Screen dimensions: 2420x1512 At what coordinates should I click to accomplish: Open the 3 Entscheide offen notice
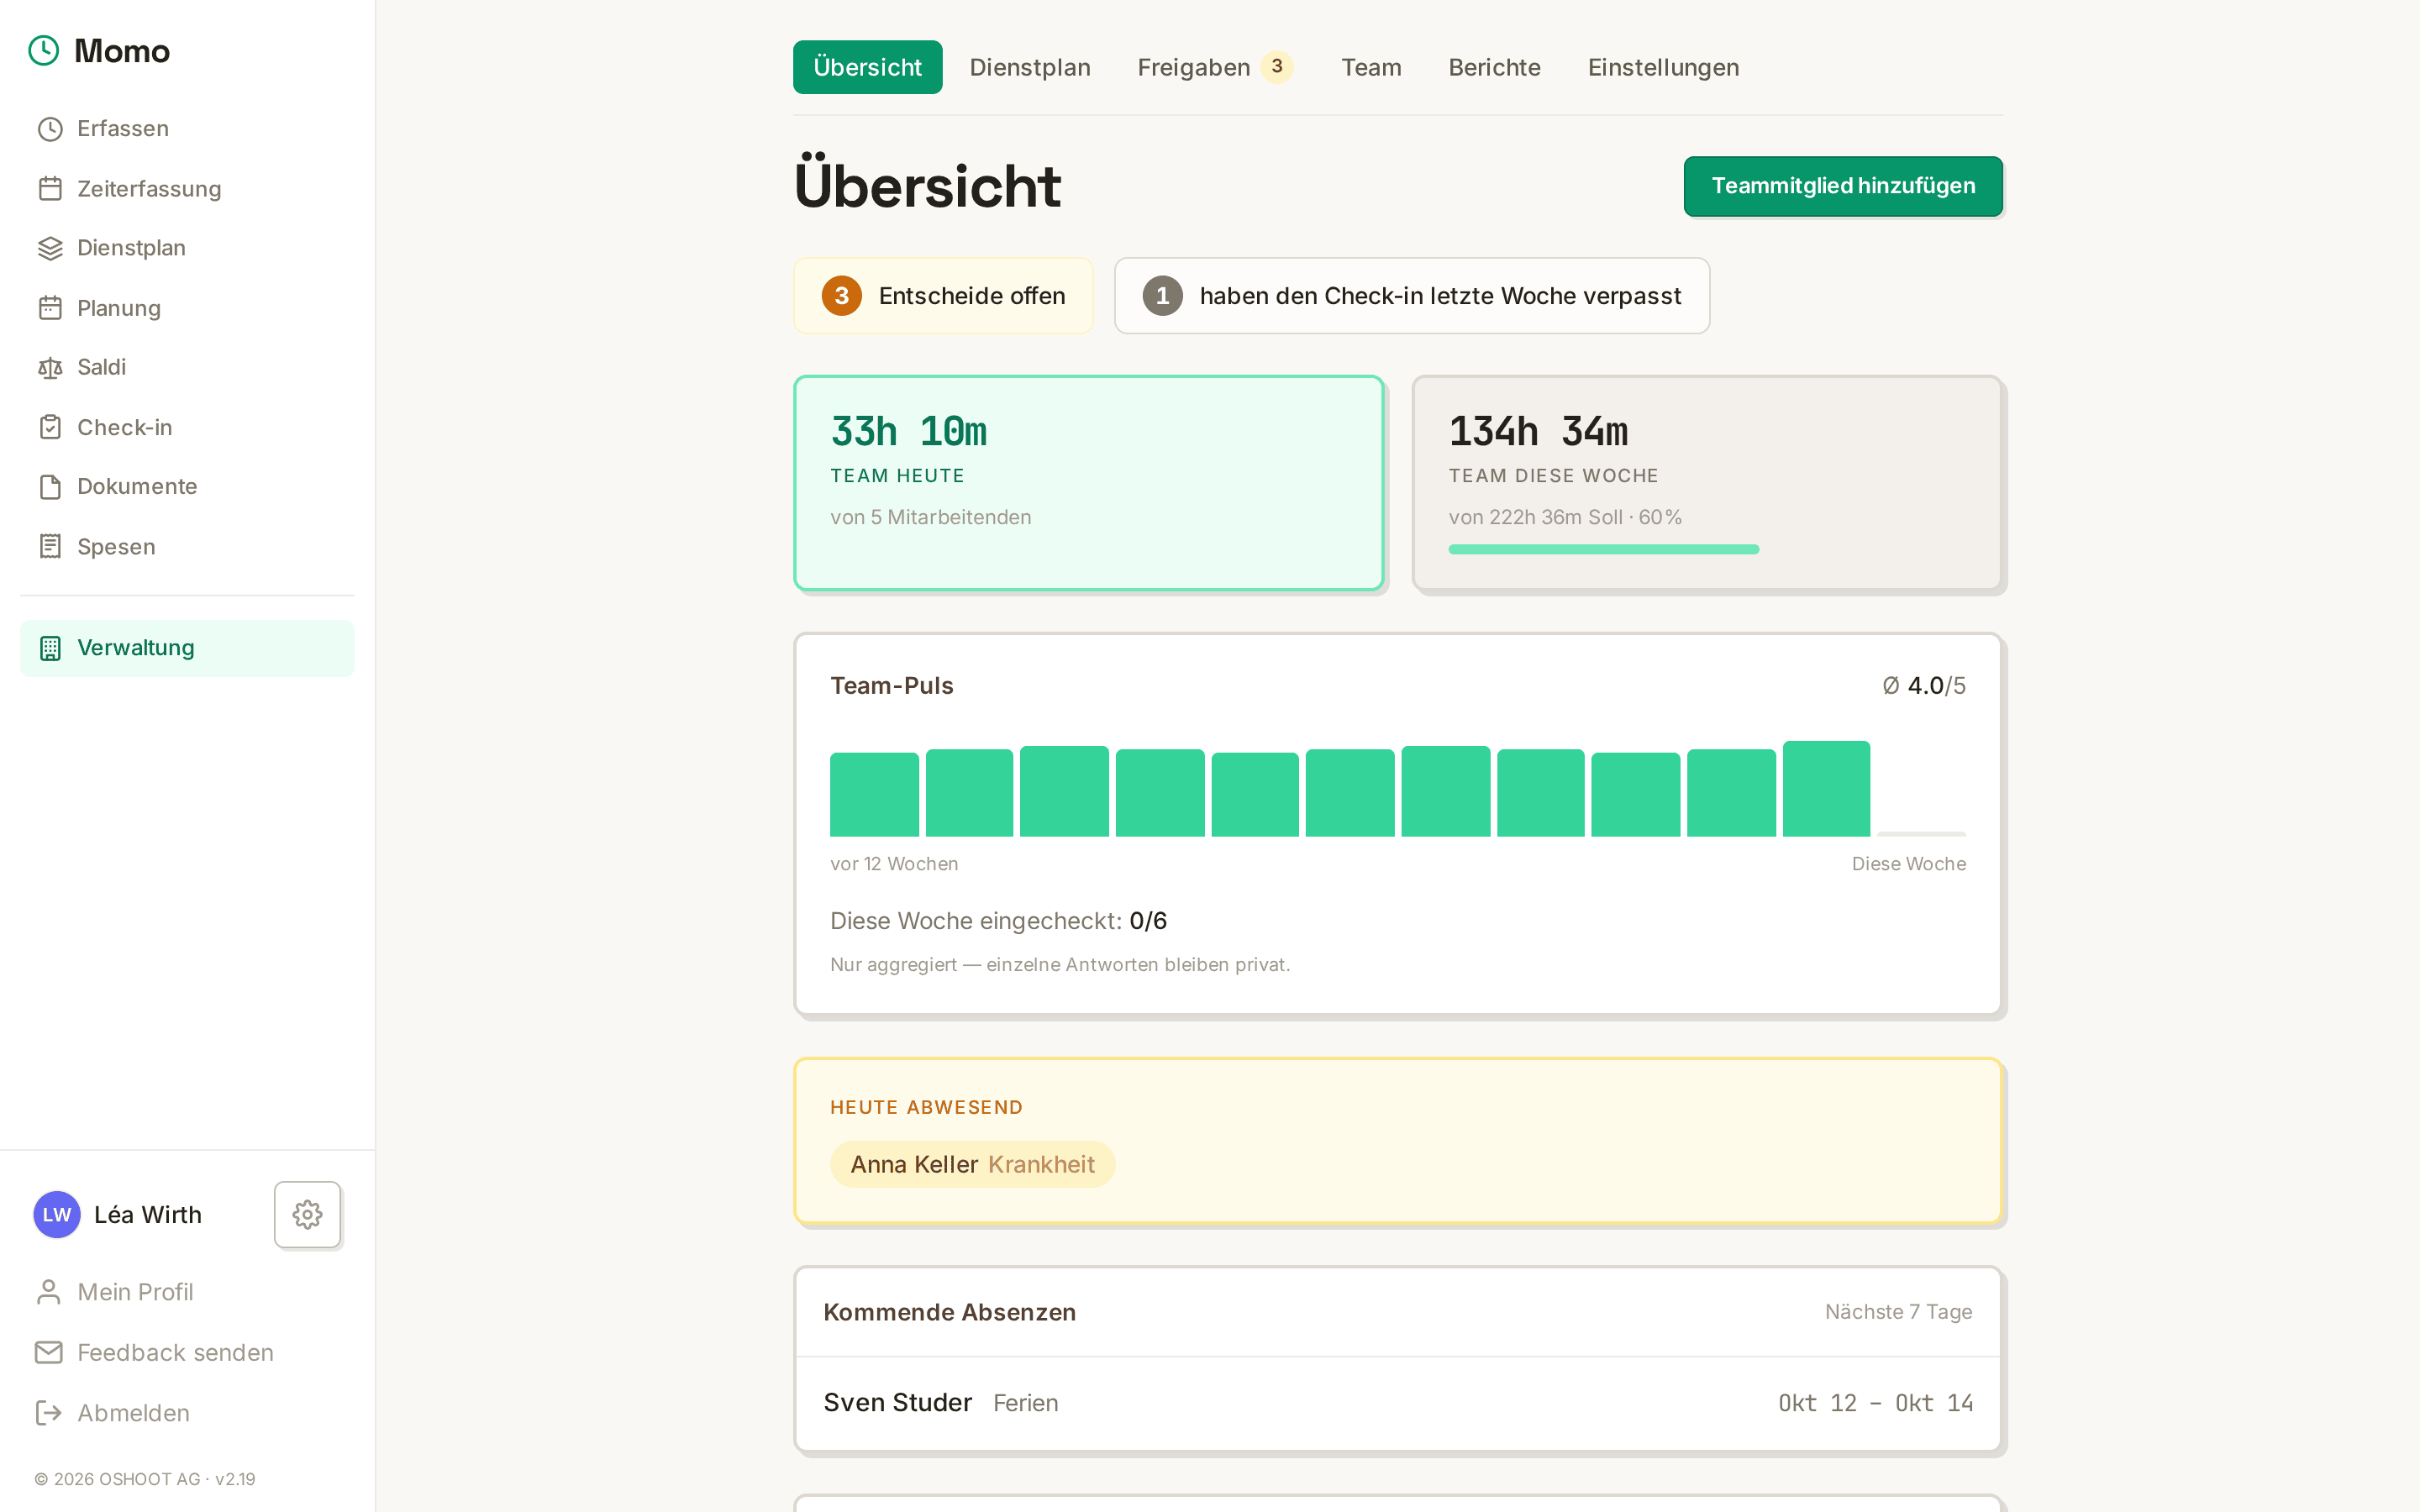pyautogui.click(x=943, y=296)
